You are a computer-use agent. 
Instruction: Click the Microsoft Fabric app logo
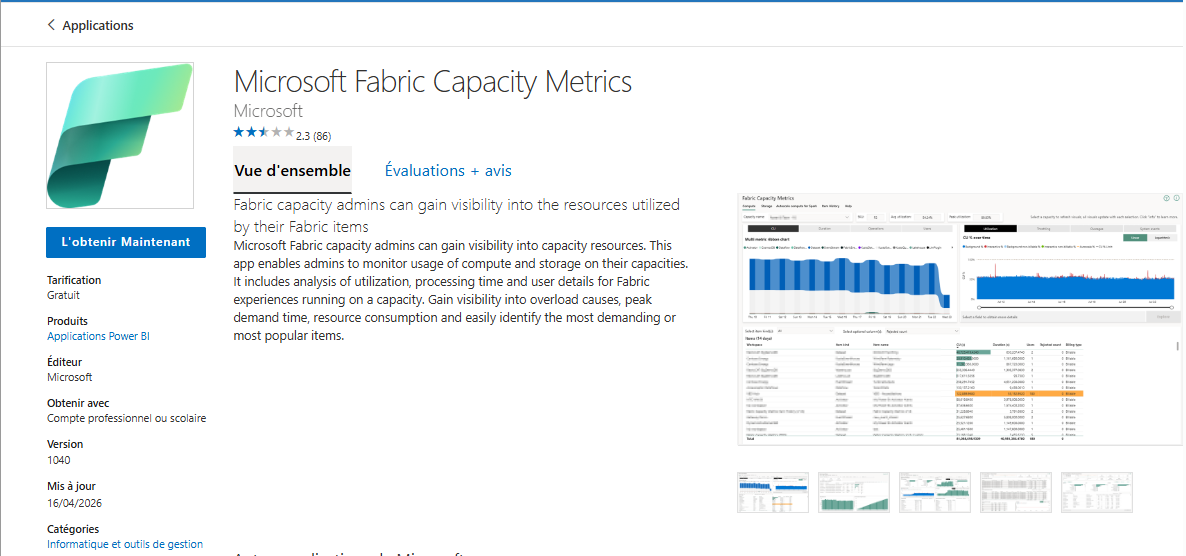(120, 135)
